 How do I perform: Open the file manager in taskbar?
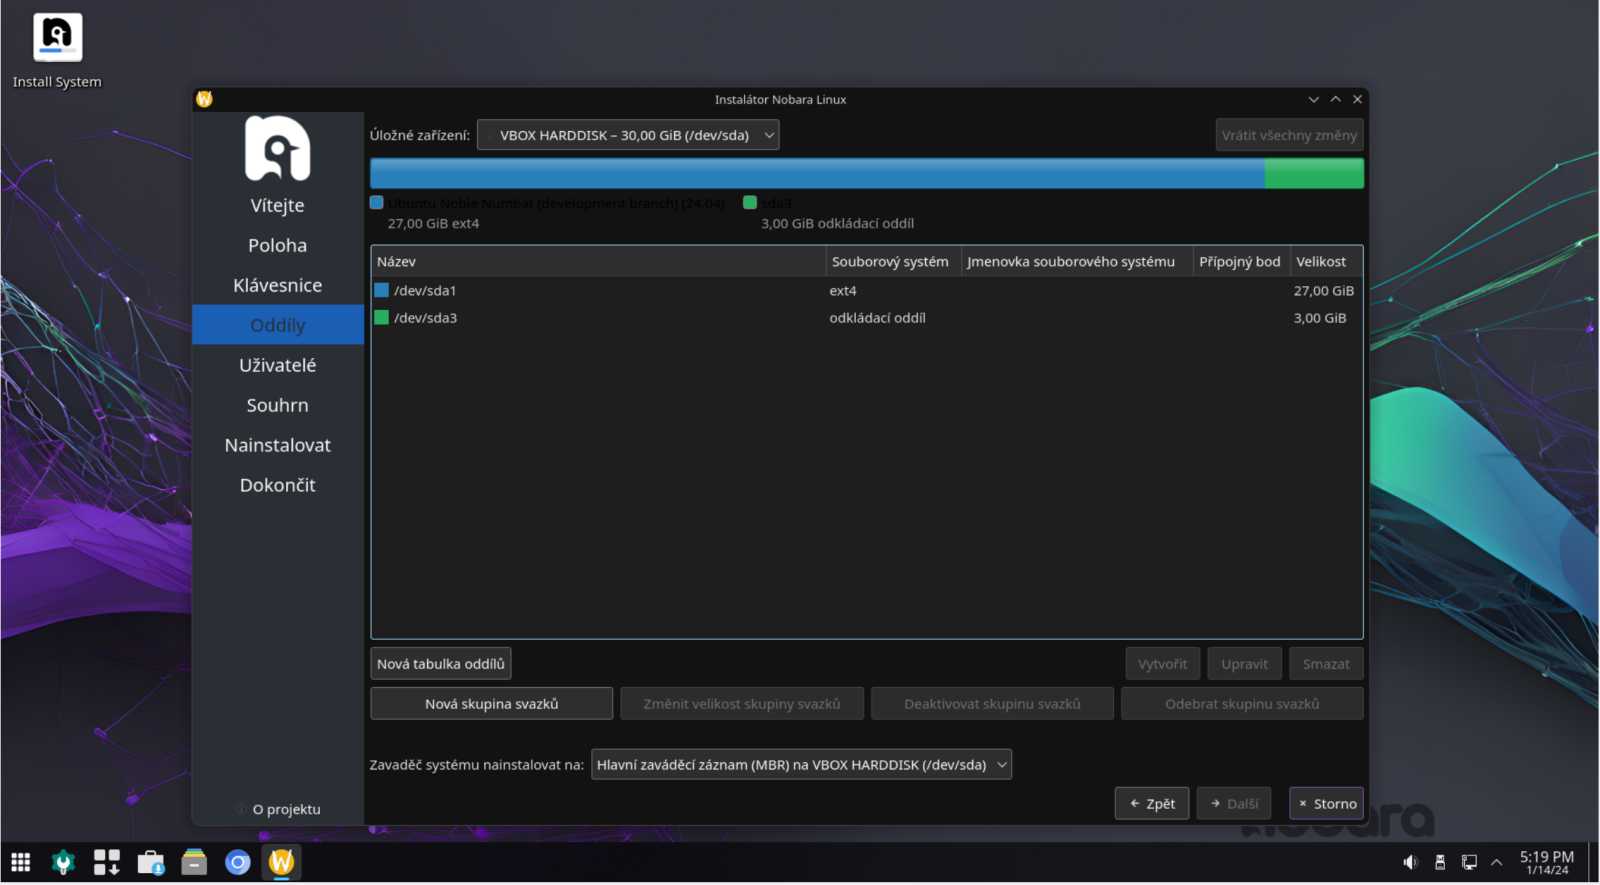pyautogui.click(x=194, y=862)
